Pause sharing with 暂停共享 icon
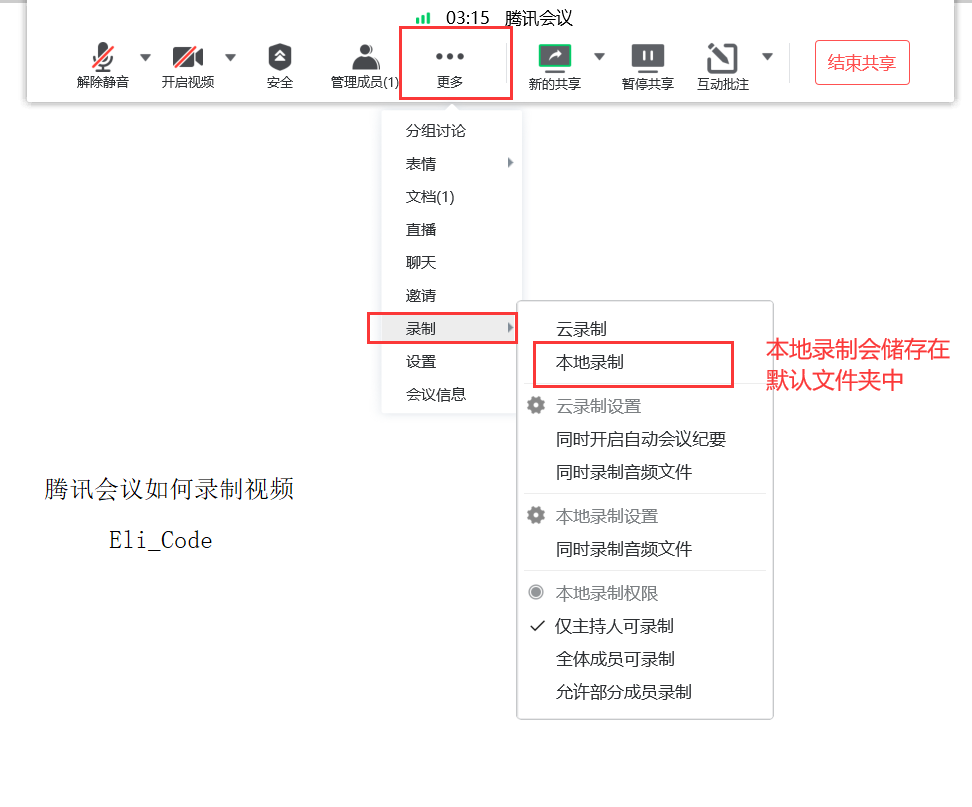The image size is (972, 807). (647, 56)
